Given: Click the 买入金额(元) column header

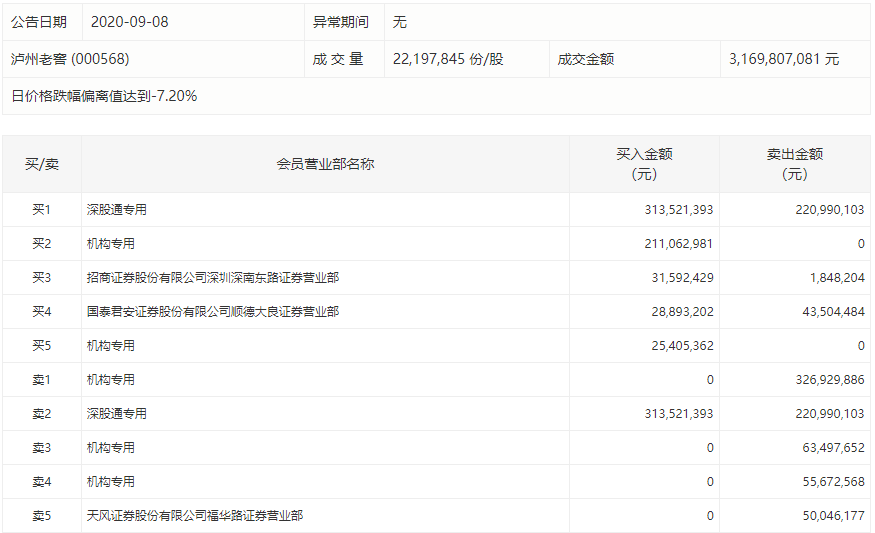Looking at the screenshot, I should point(644,164).
